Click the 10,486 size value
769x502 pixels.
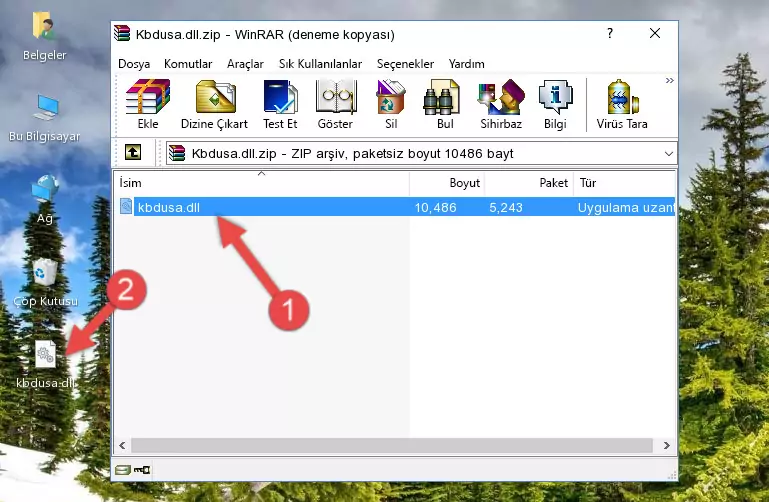[x=436, y=207]
